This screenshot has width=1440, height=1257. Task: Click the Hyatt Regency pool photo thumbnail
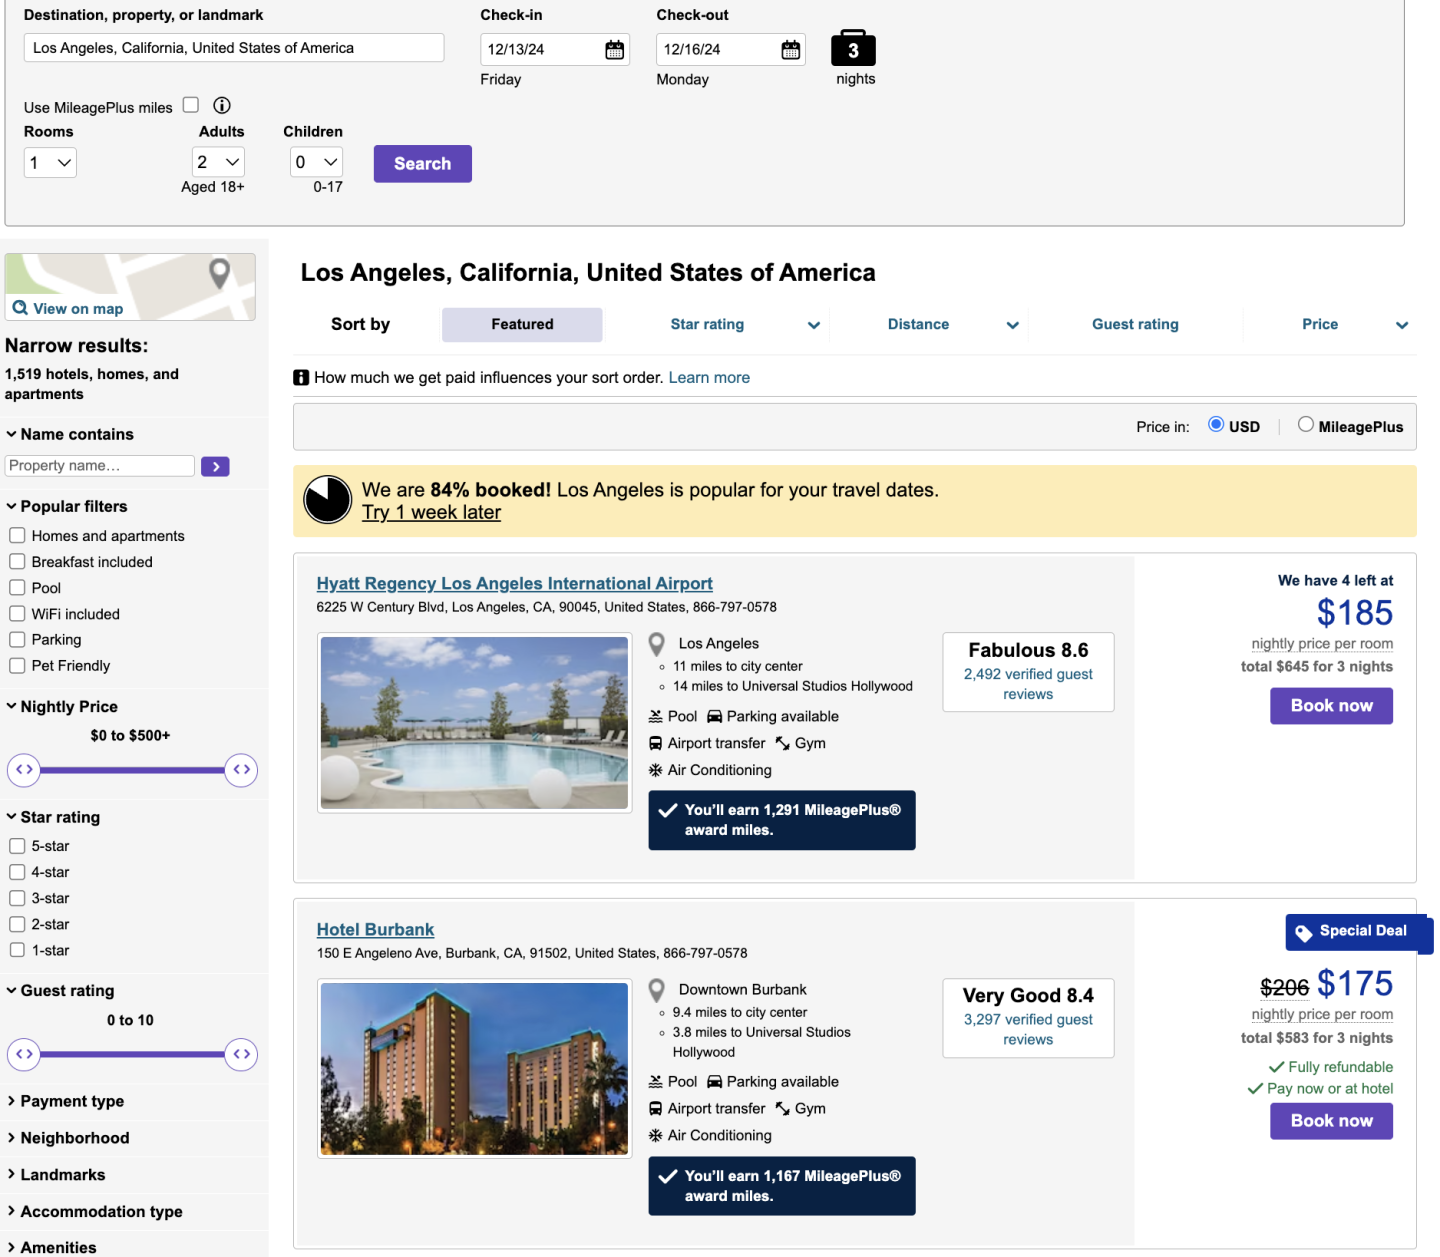coord(474,723)
